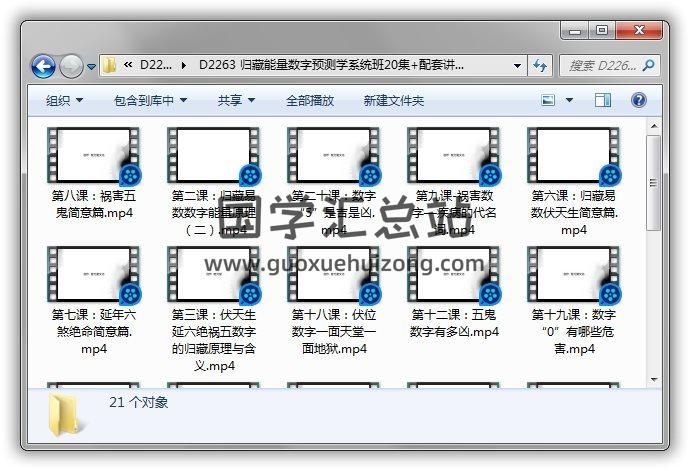Image resolution: width=690 pixels, height=471 pixels.
Task: Click the change view icon
Action: click(x=548, y=100)
